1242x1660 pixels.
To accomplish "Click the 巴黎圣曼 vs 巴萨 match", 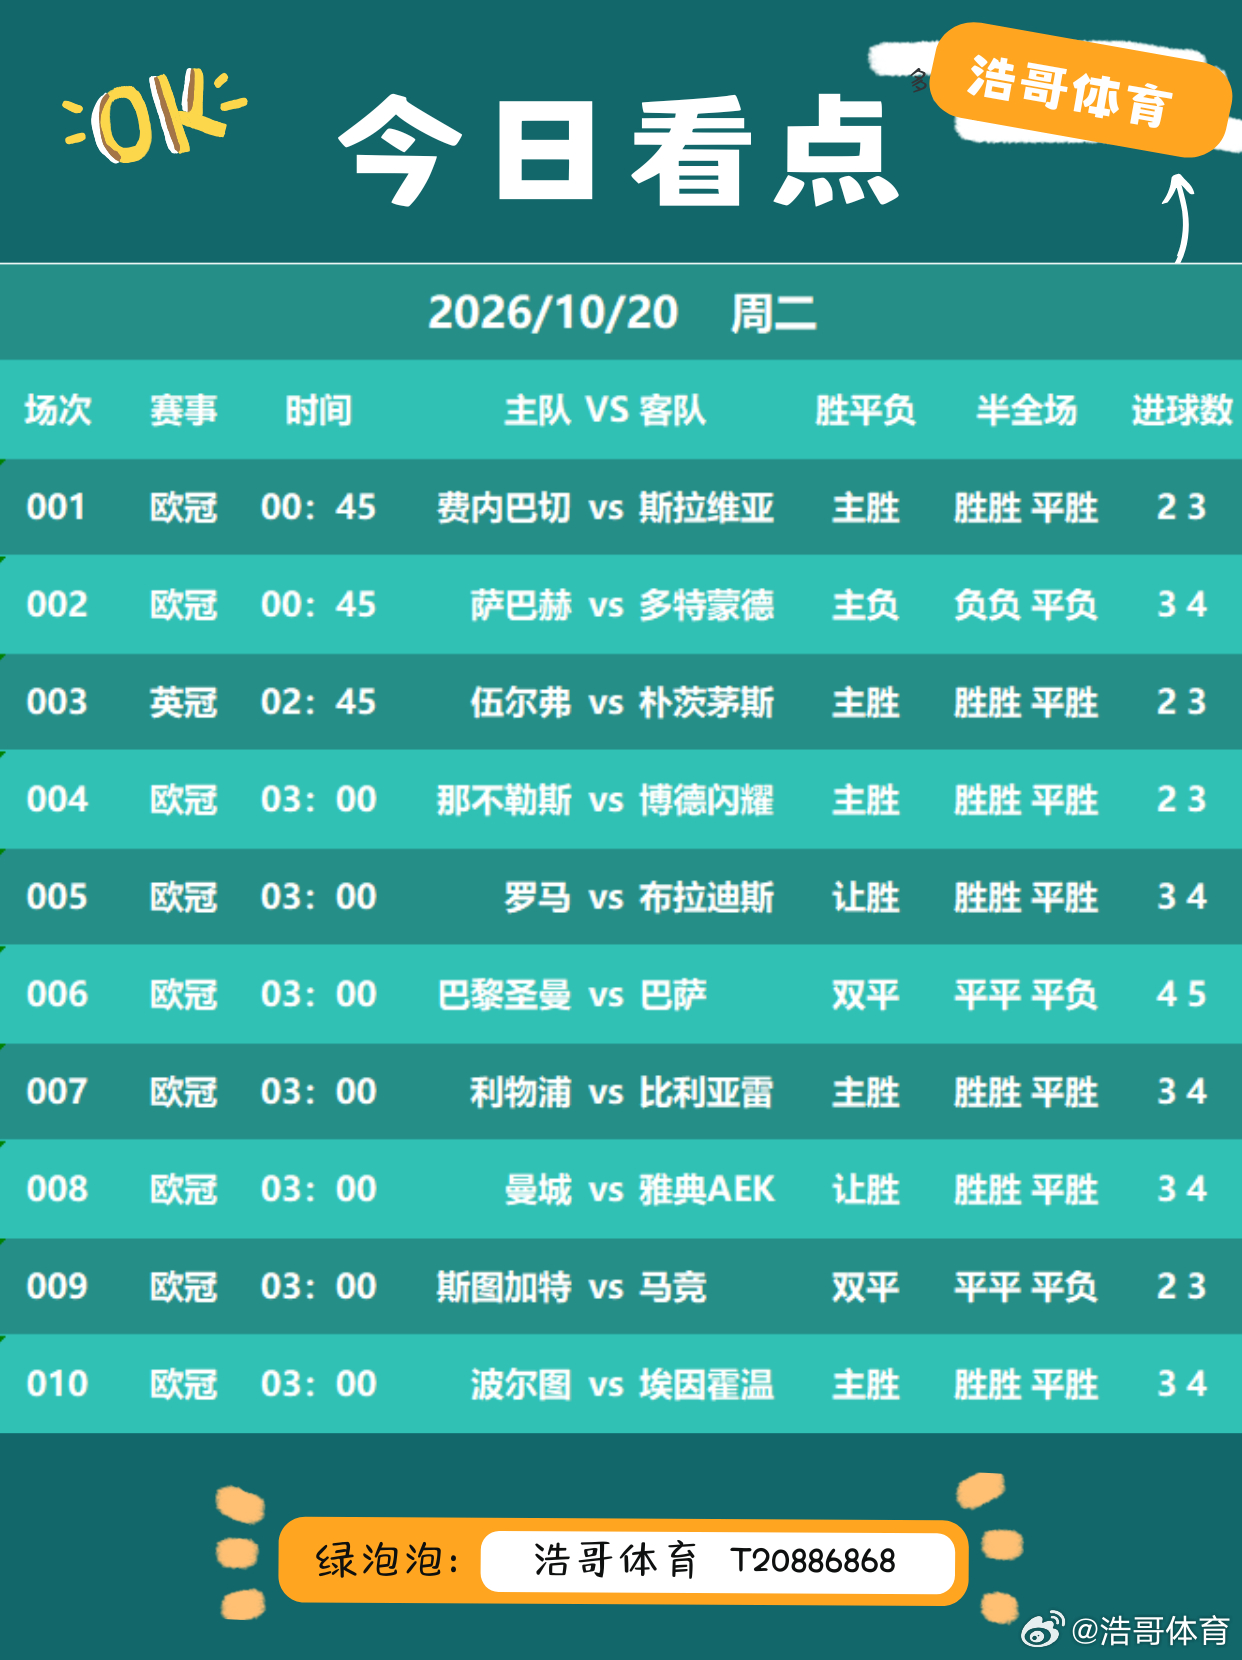I will (572, 994).
